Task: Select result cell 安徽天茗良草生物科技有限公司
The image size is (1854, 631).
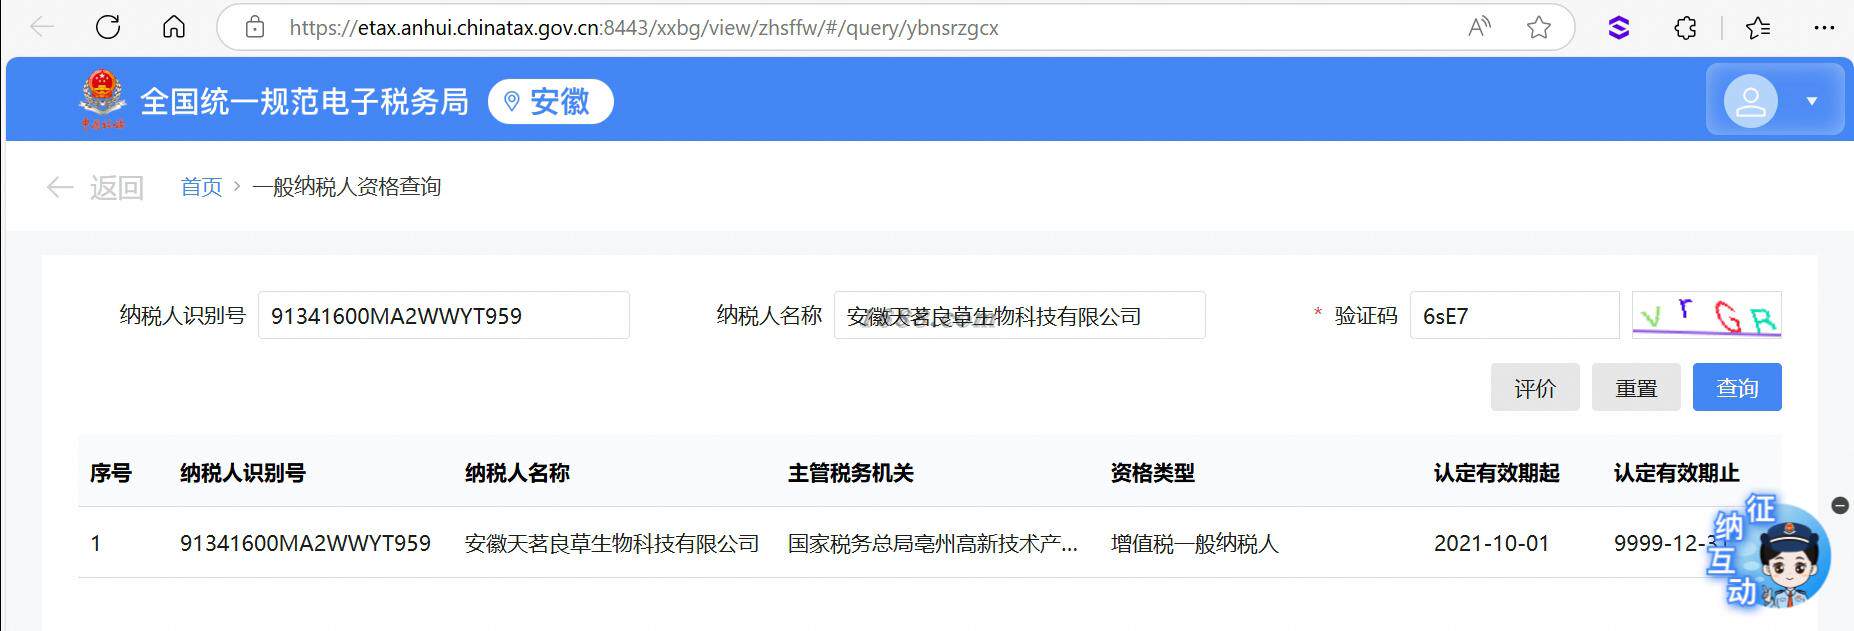Action: tap(612, 543)
